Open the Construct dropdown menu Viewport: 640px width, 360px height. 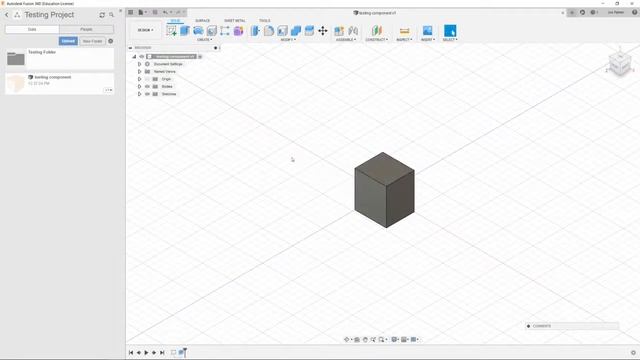click(x=376, y=40)
